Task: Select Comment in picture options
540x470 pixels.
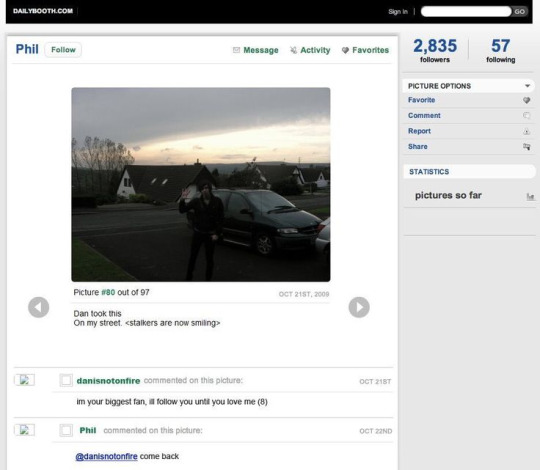Action: [424, 115]
